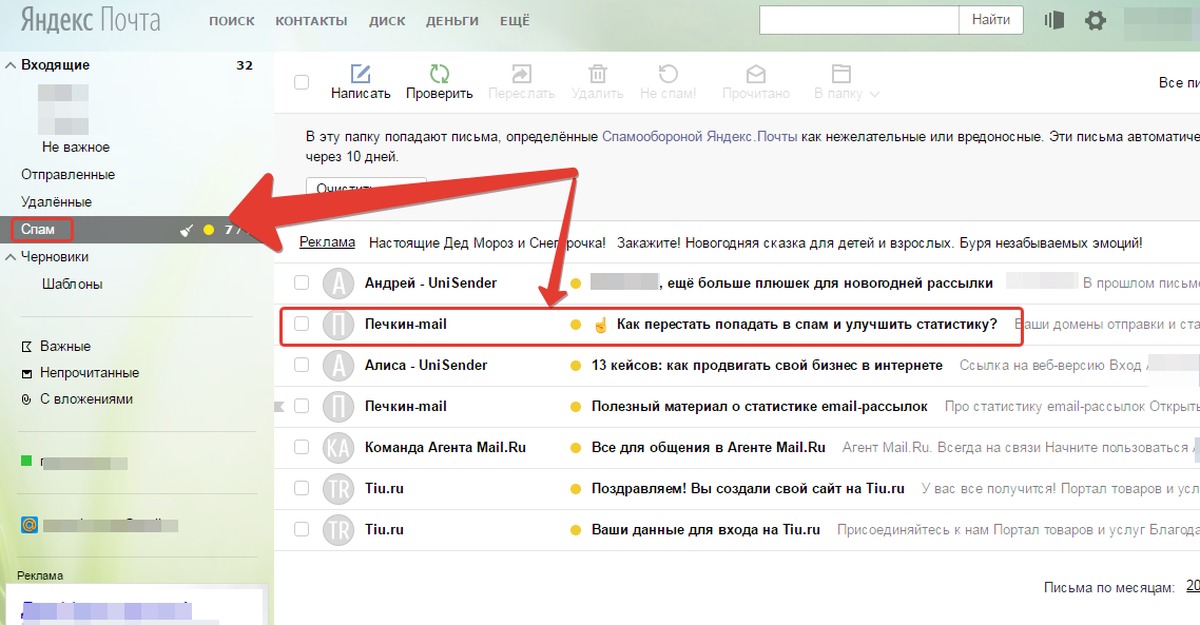1200x625 pixels.
Task: Open the themes icon beside gear
Action: [x=1053, y=20]
